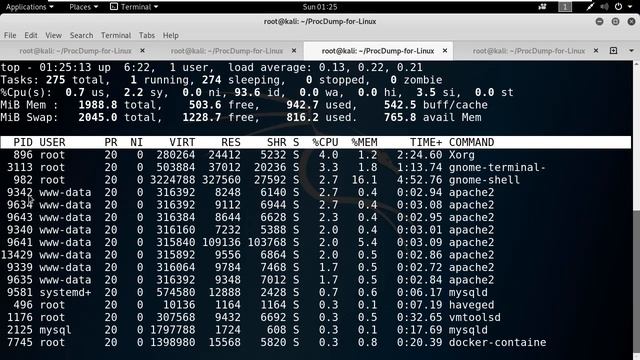
Task: Click the mysqld row owned by systemd+
Action: click(316, 293)
